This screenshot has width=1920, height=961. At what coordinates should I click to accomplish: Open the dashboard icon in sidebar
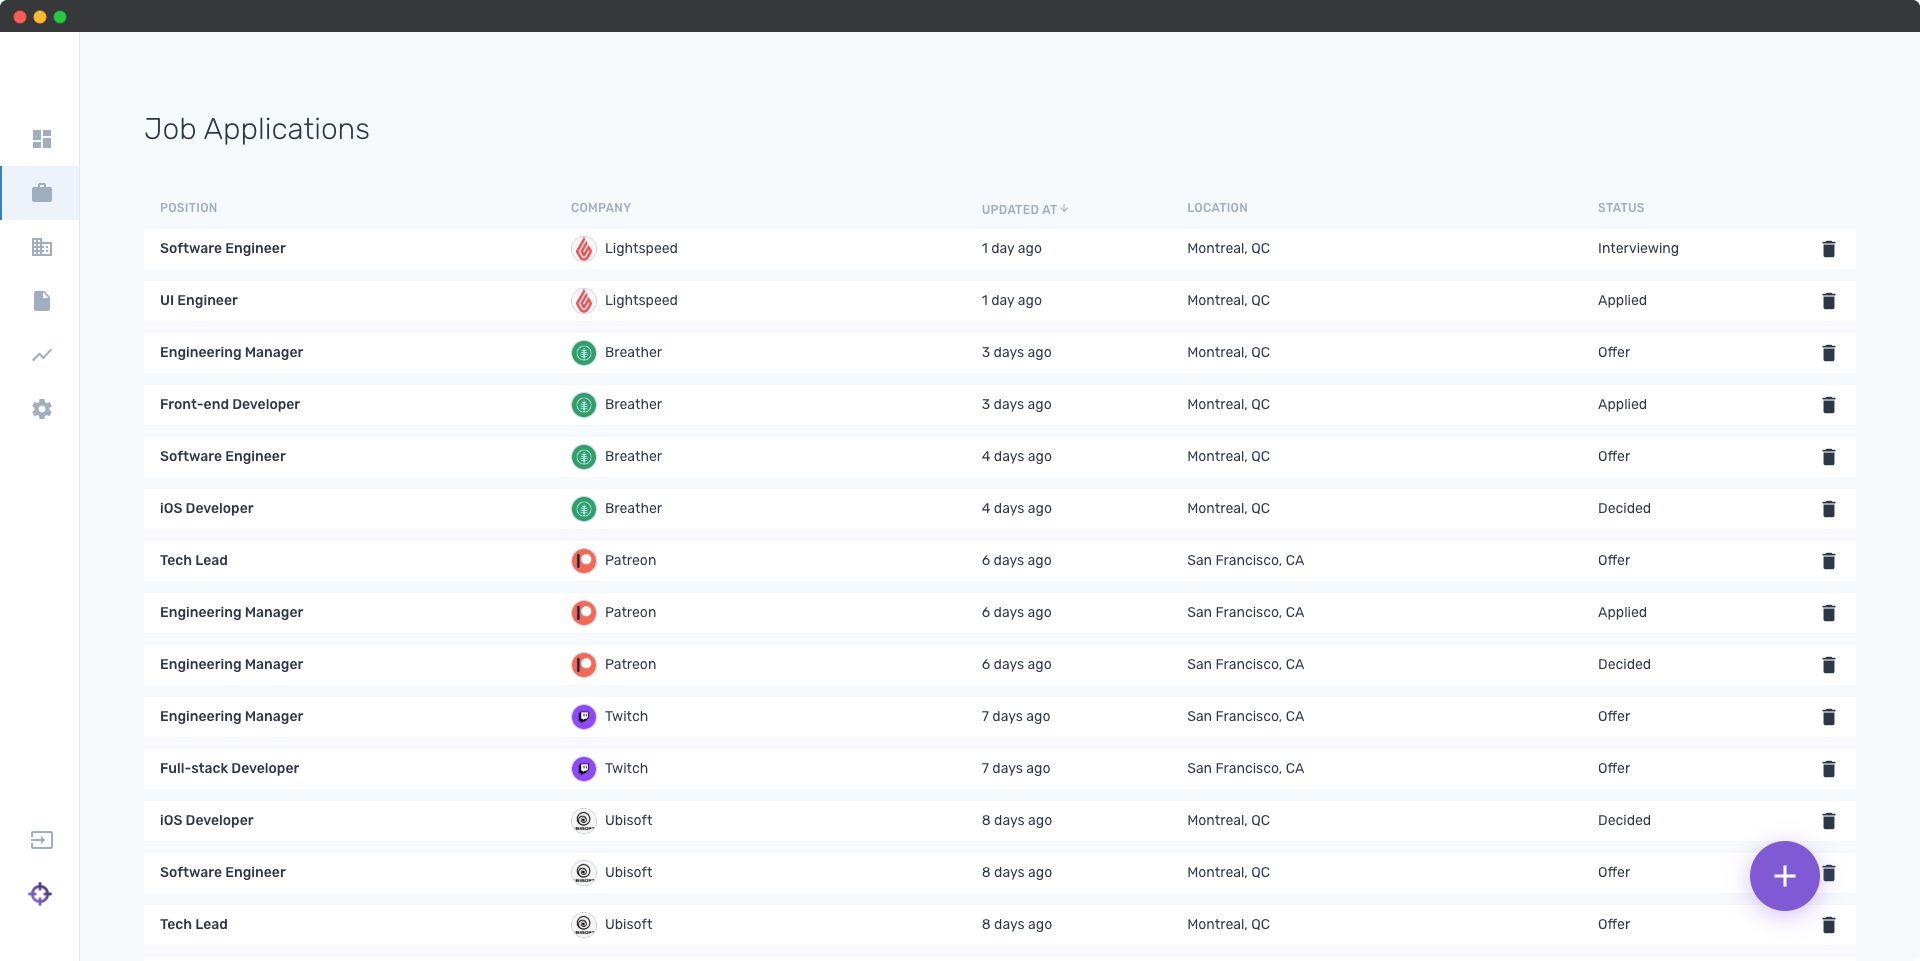pos(41,139)
